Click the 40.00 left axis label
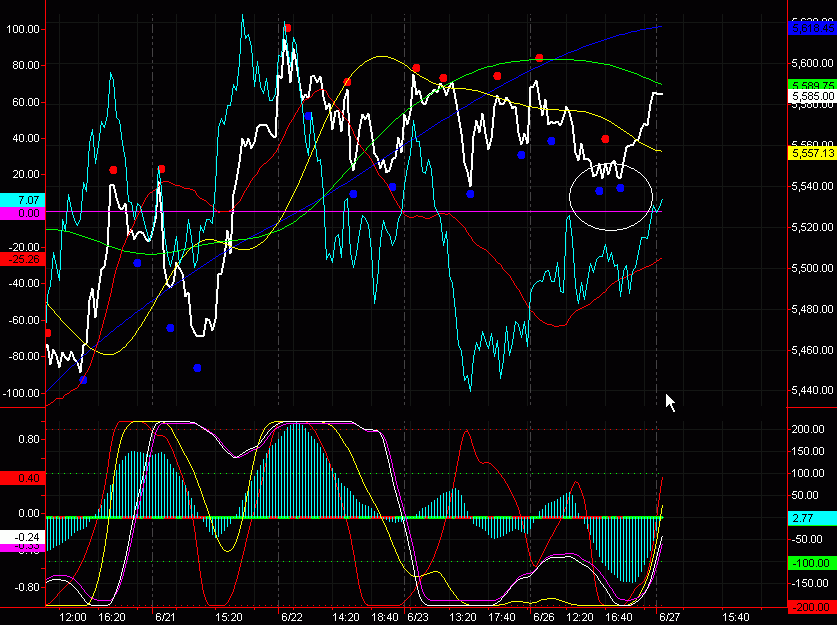Image resolution: width=837 pixels, height=625 pixels. click(25, 138)
